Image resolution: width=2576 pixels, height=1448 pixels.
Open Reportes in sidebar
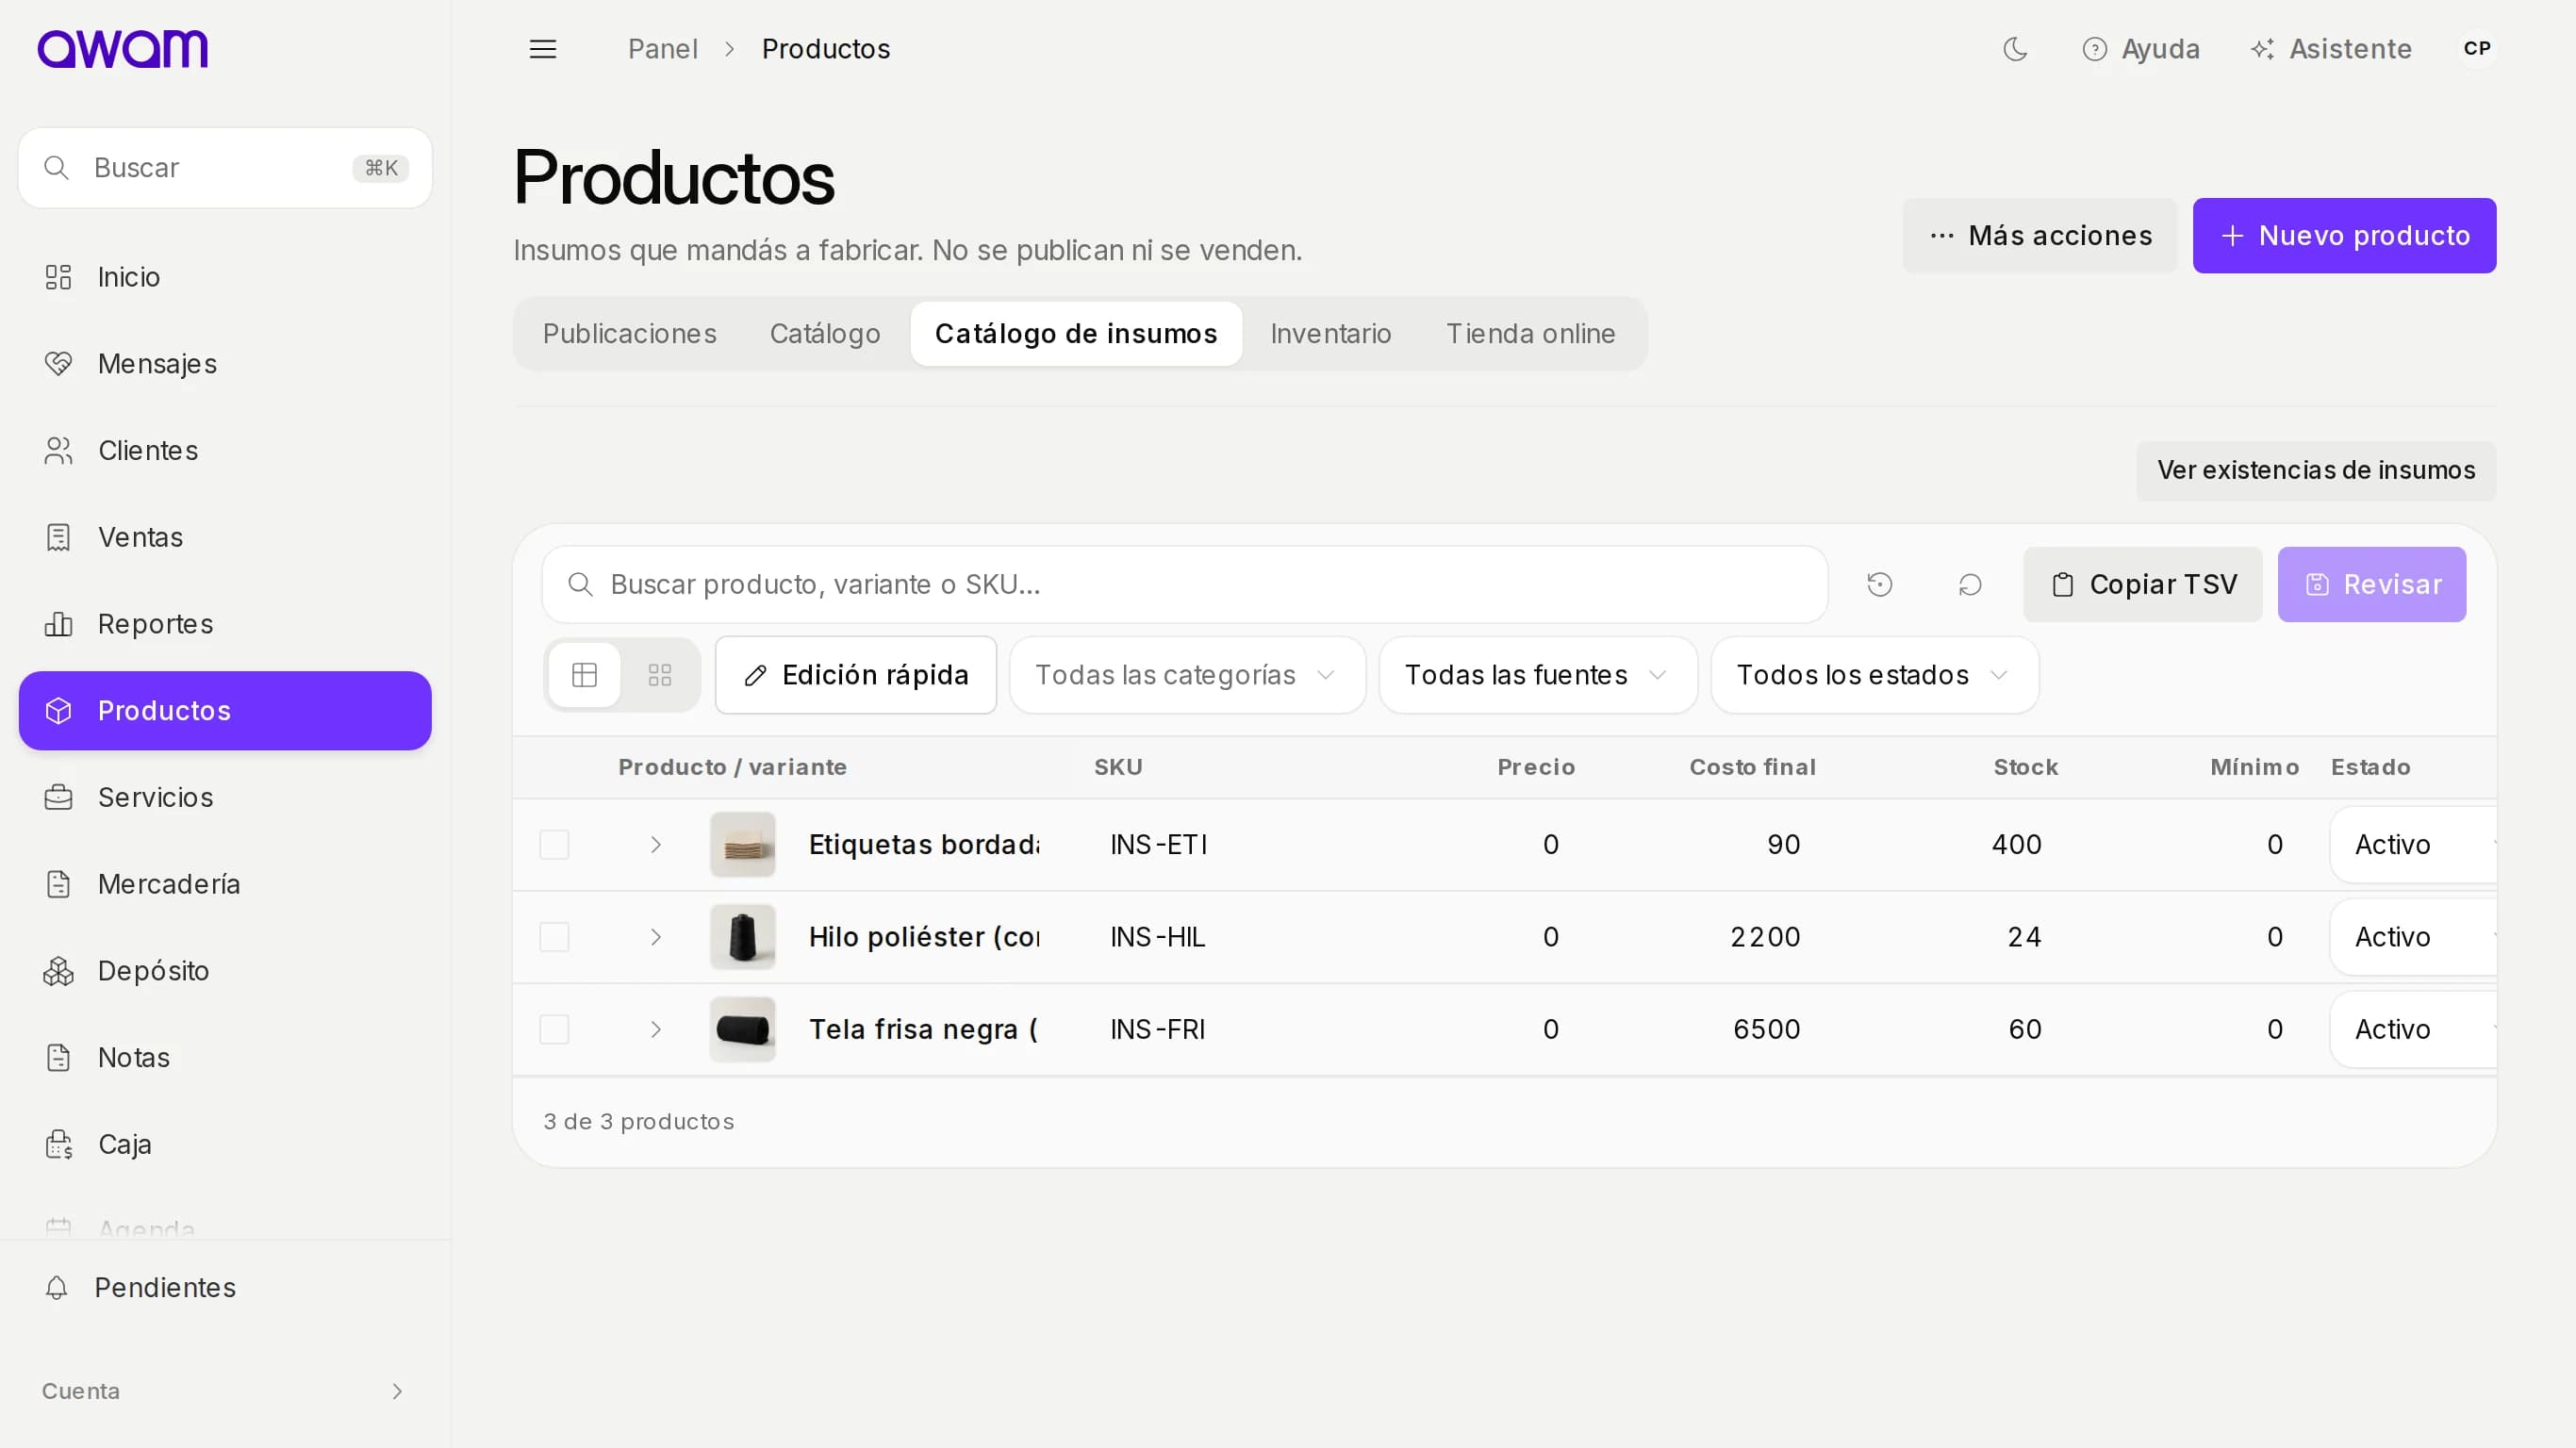tap(225, 624)
